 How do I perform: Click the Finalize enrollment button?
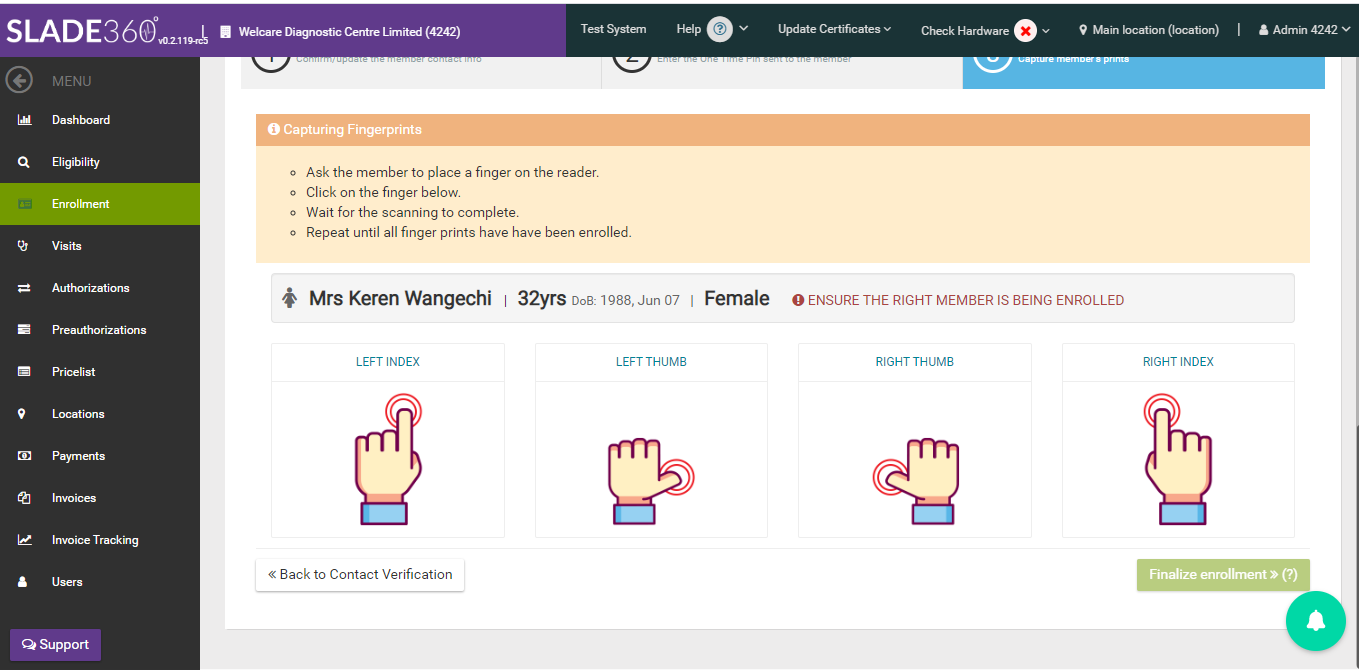[1223, 575]
